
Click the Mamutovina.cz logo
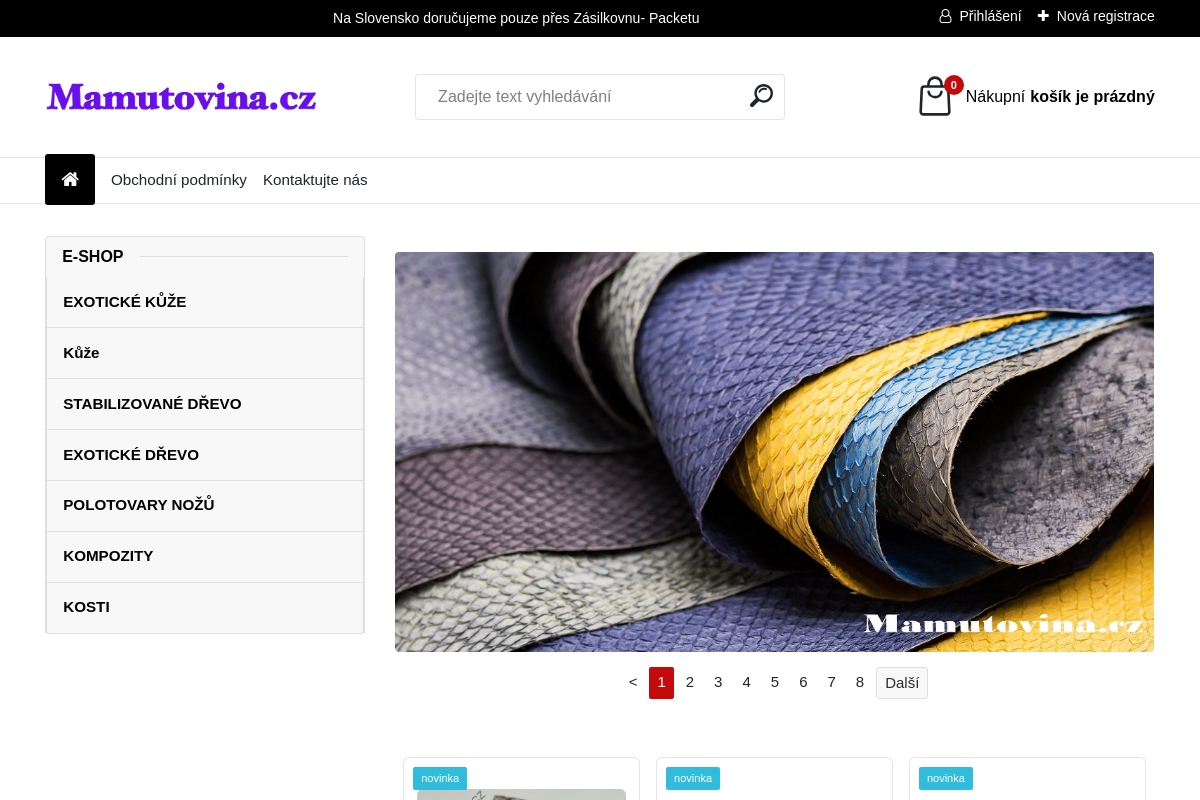(x=181, y=97)
